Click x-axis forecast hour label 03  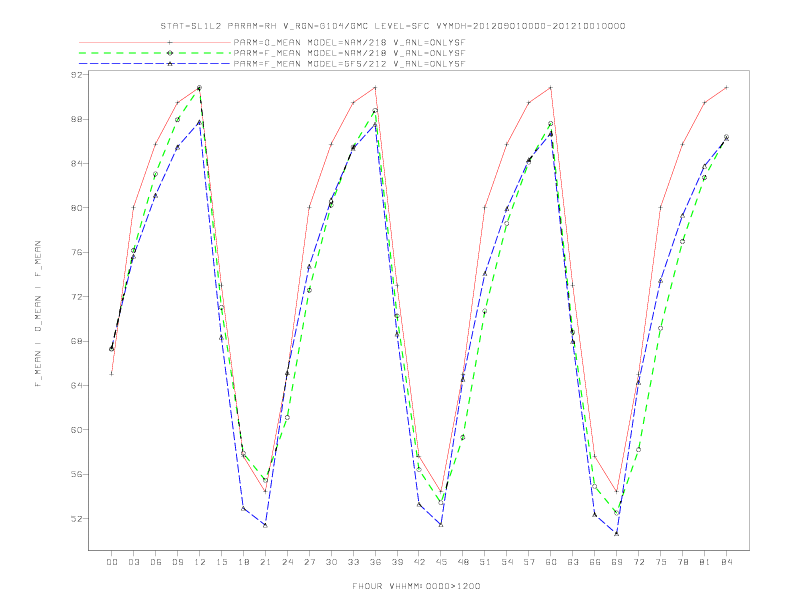[x=133, y=562]
